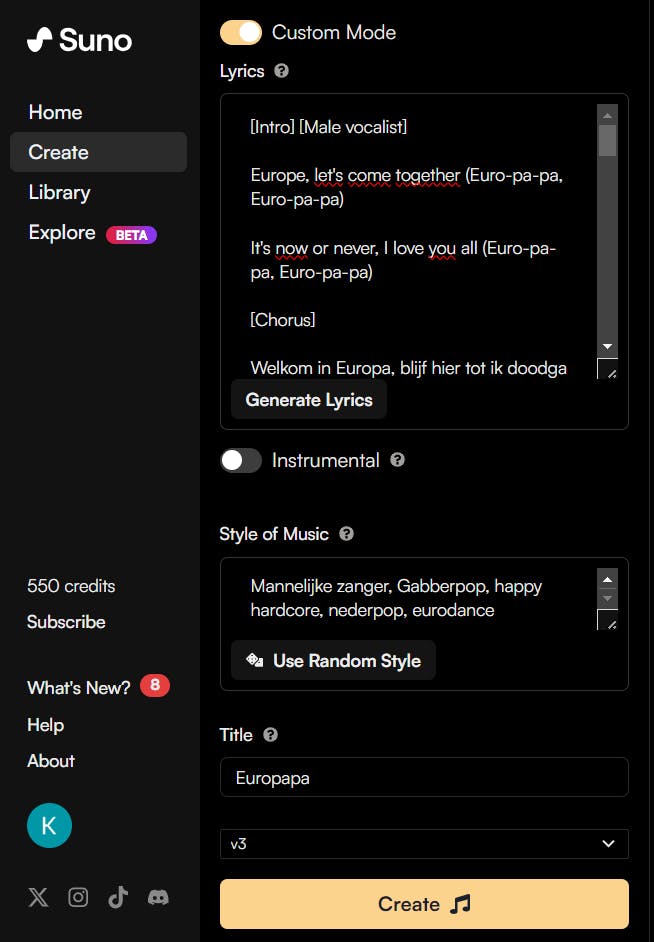Open the X (Twitter) social link
654x942 pixels.
click(x=38, y=898)
